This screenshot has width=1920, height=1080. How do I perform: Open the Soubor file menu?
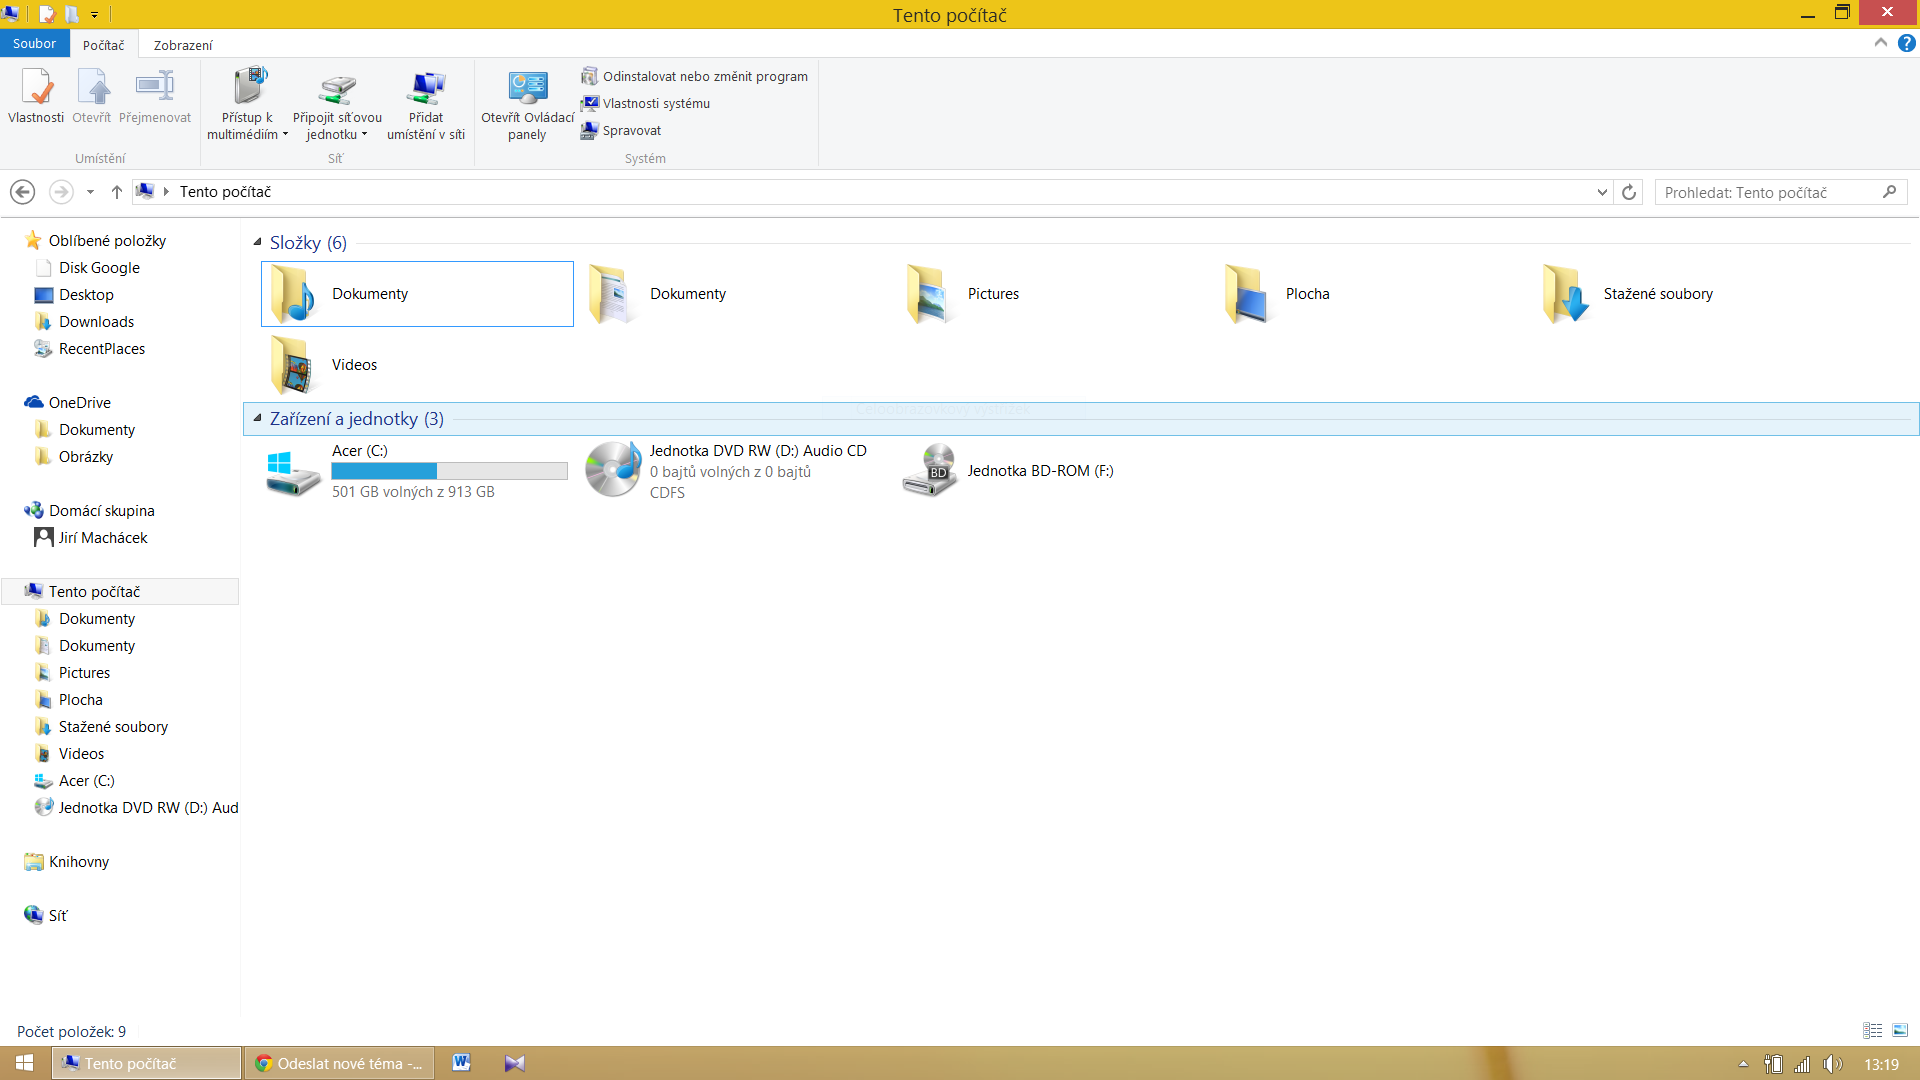coord(34,44)
